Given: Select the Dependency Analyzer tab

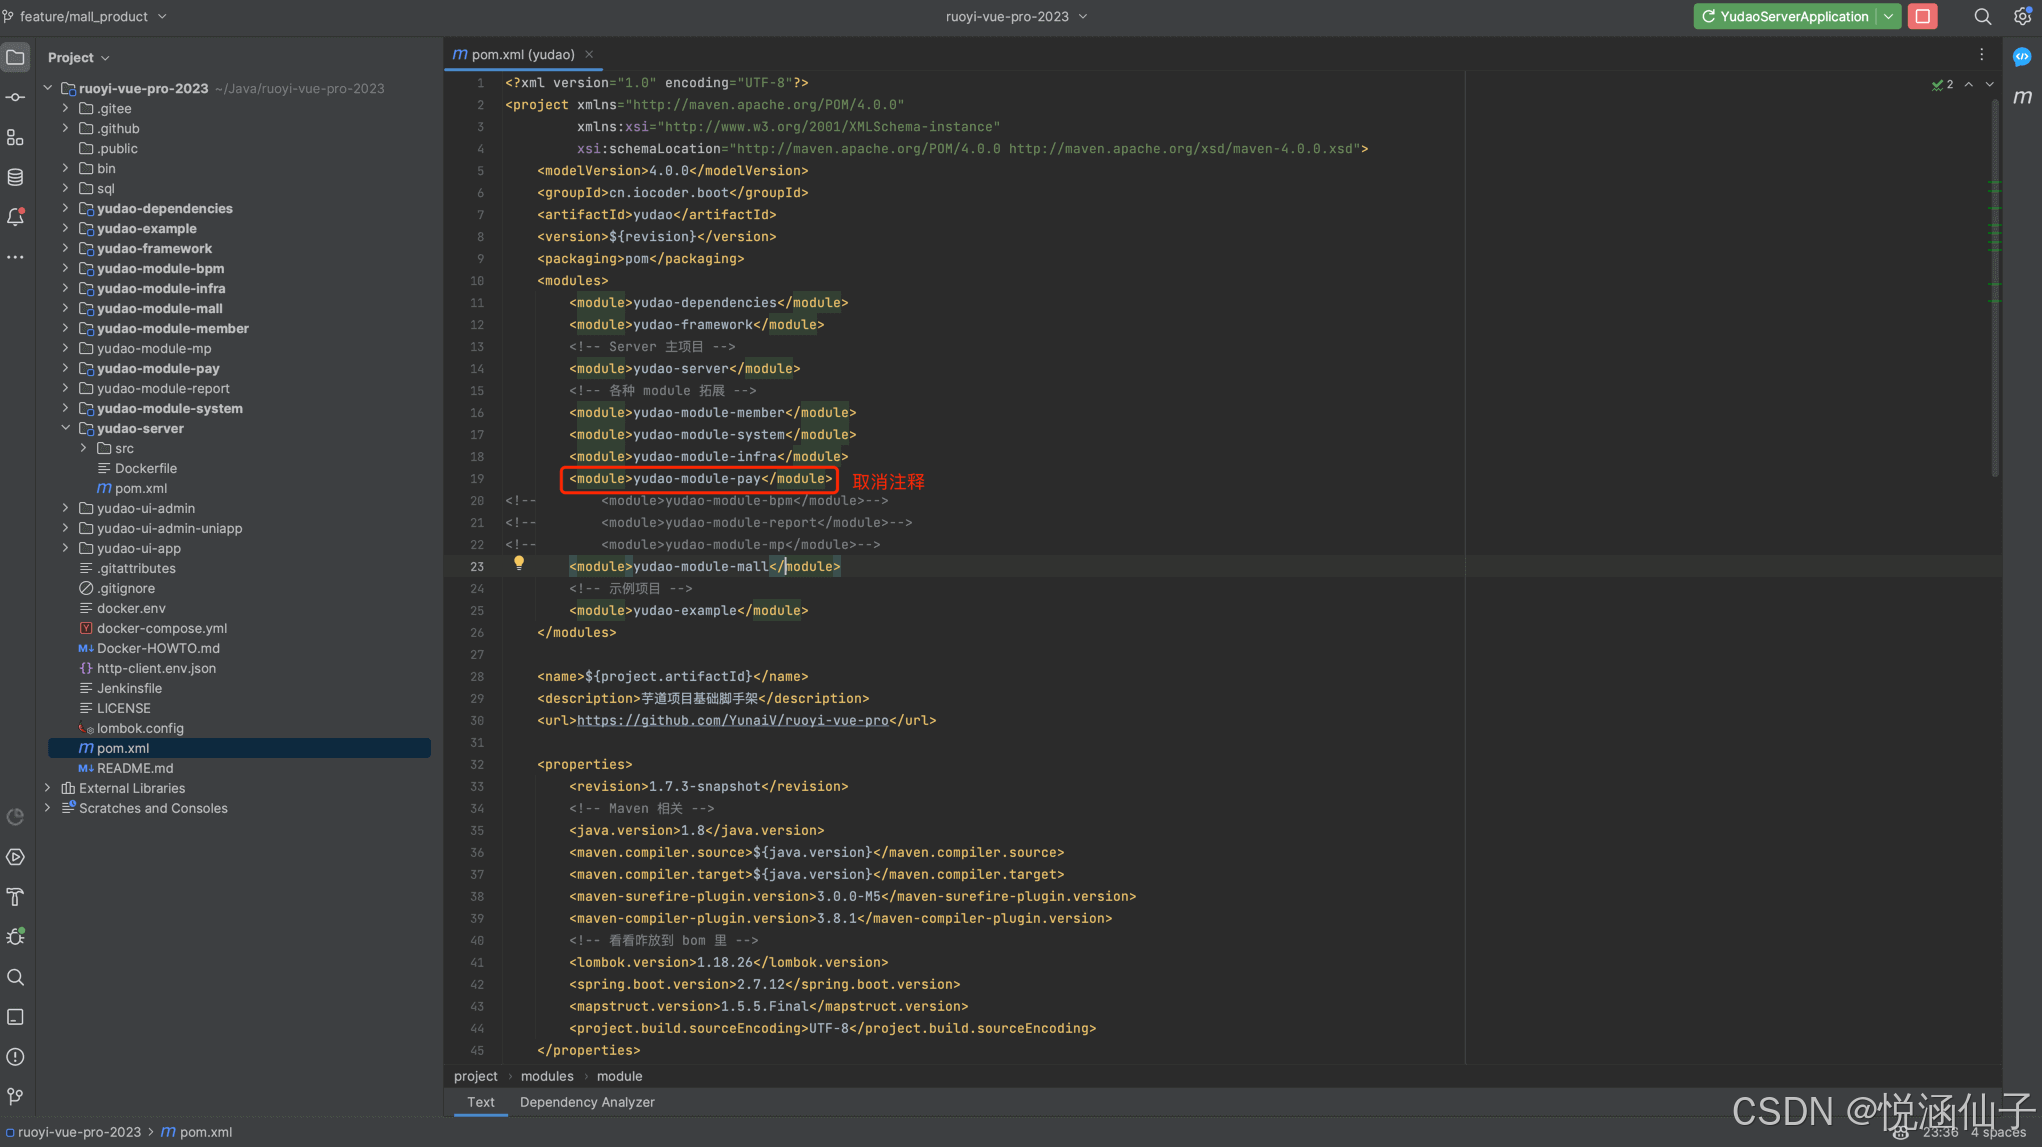Looking at the screenshot, I should pyautogui.click(x=586, y=1104).
